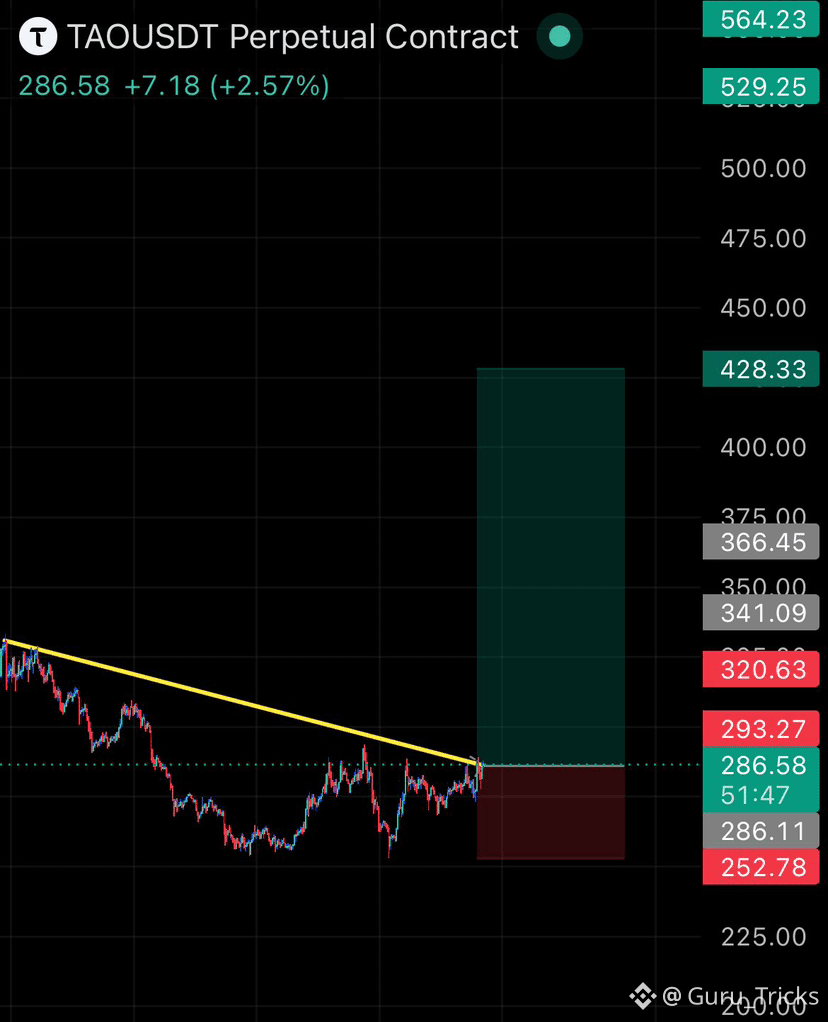Select the +7.18 (+2.57%) change text
828x1022 pixels.
click(226, 86)
